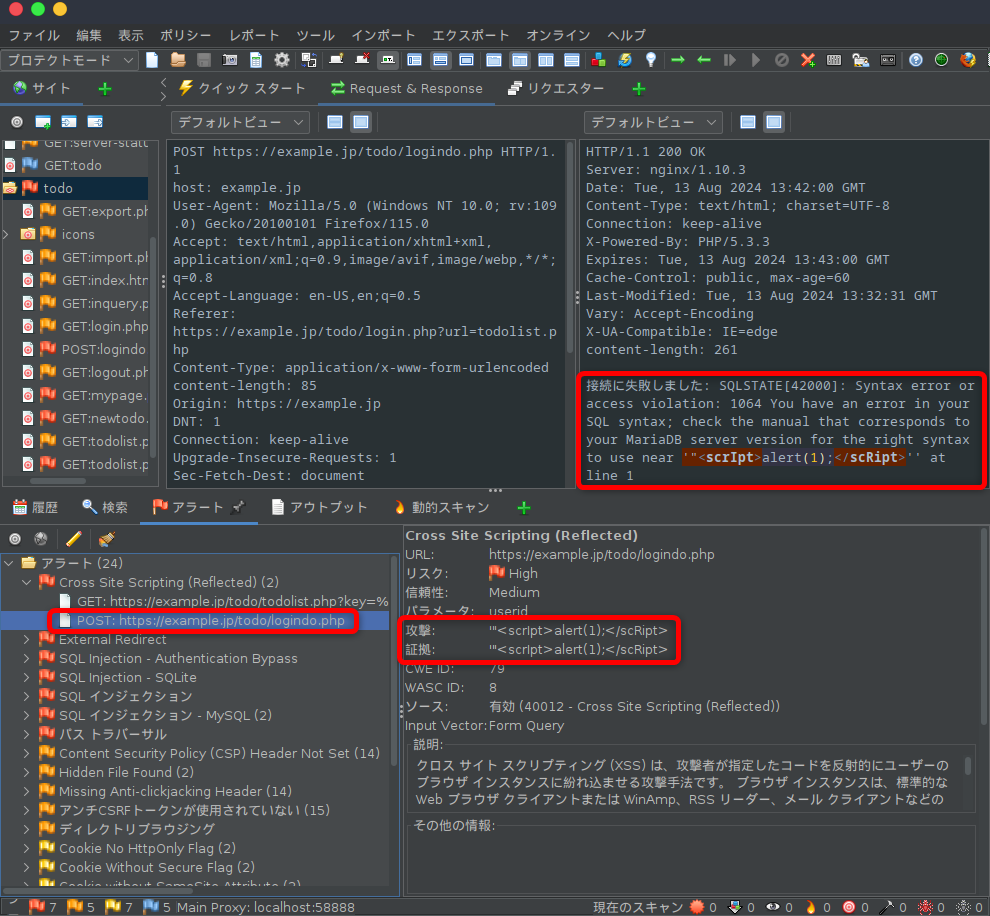Select the GET todolist.php XSS alert entry
This screenshot has height=916, width=990.
tap(224, 601)
